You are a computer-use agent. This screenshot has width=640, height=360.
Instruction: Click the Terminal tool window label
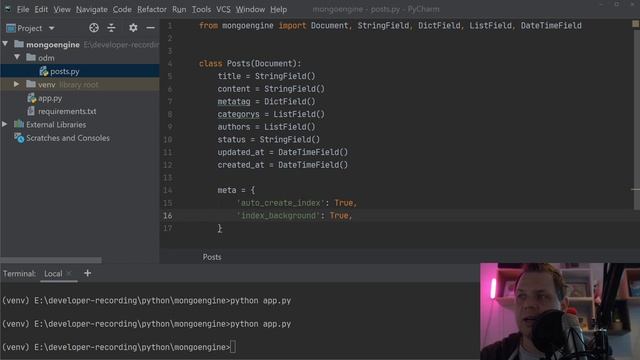click(20, 273)
